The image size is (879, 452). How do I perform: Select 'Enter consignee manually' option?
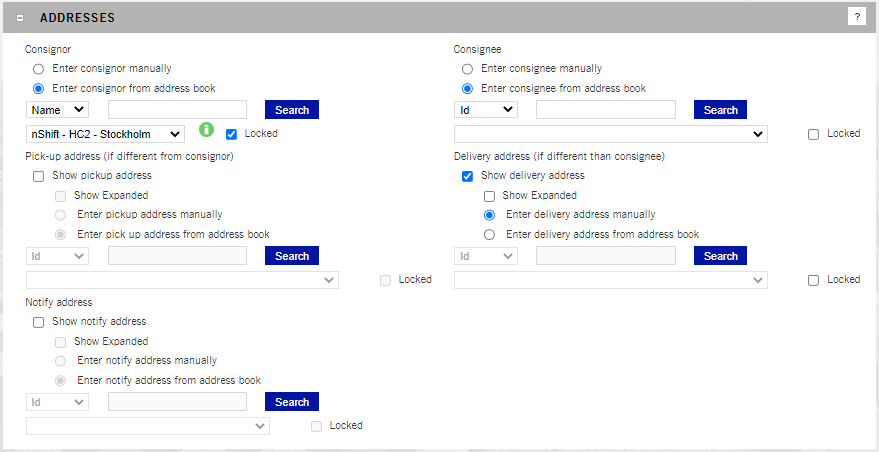coord(468,69)
